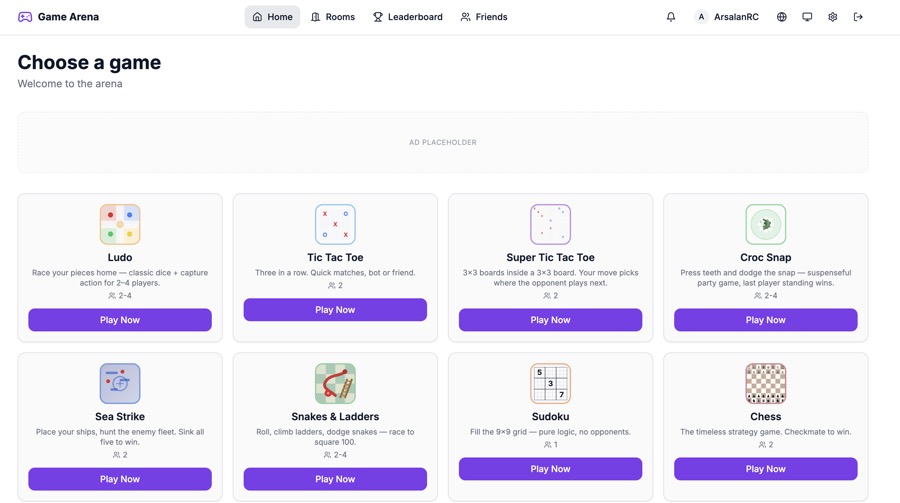Viewport: 900px width, 503px height.
Task: Select the Home navigation tab
Action: click(x=273, y=17)
